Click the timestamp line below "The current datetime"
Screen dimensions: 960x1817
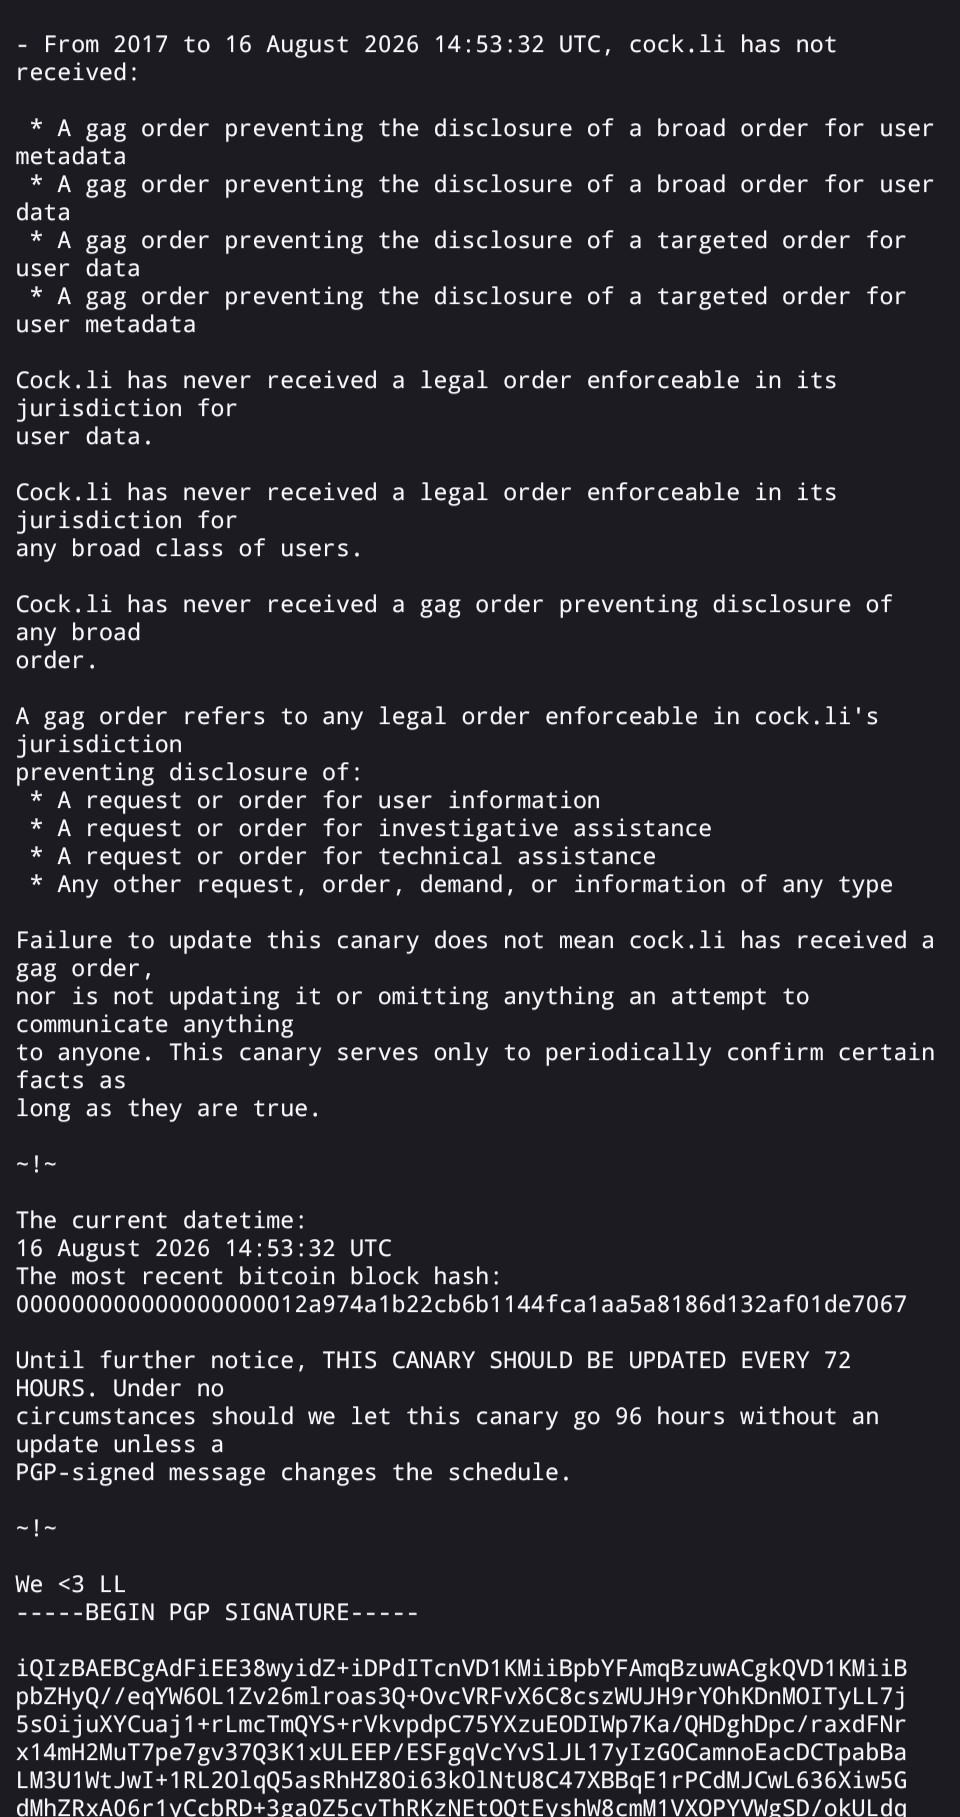(203, 1248)
